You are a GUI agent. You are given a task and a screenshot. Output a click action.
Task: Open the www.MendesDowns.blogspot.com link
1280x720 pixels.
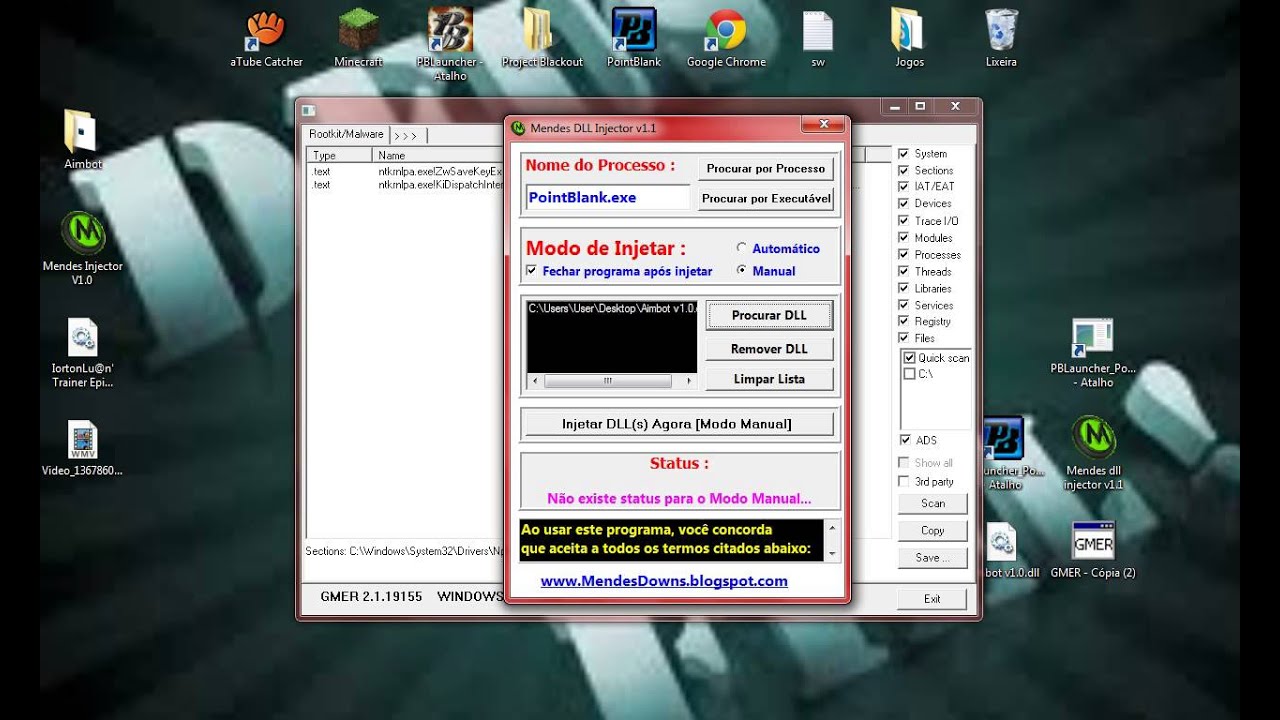[664, 581]
